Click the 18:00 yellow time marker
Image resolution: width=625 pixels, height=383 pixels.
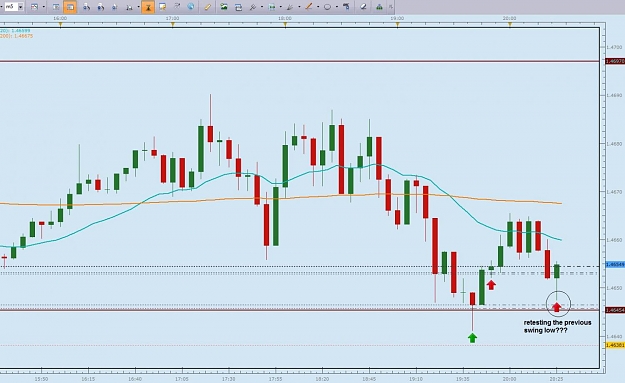285,24
